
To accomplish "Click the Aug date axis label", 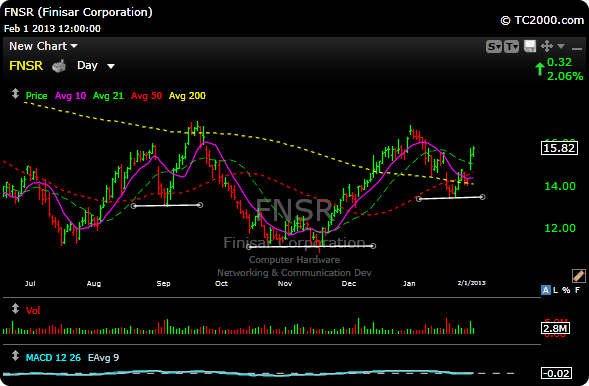I will click(94, 283).
